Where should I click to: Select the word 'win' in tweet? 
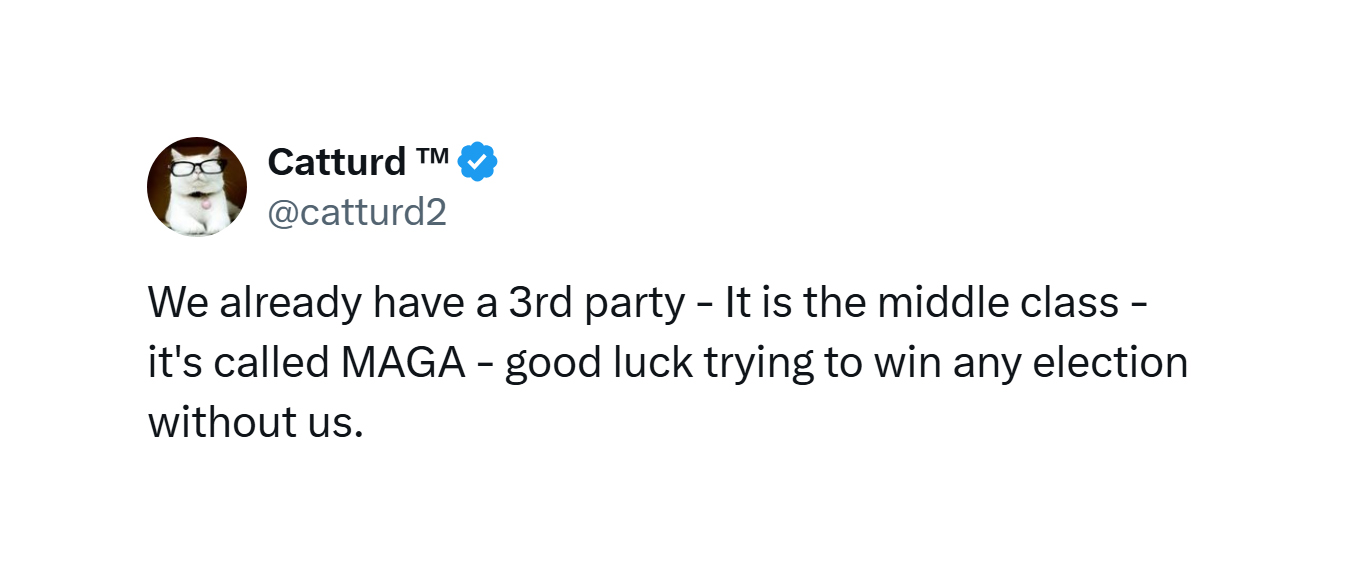[x=908, y=362]
